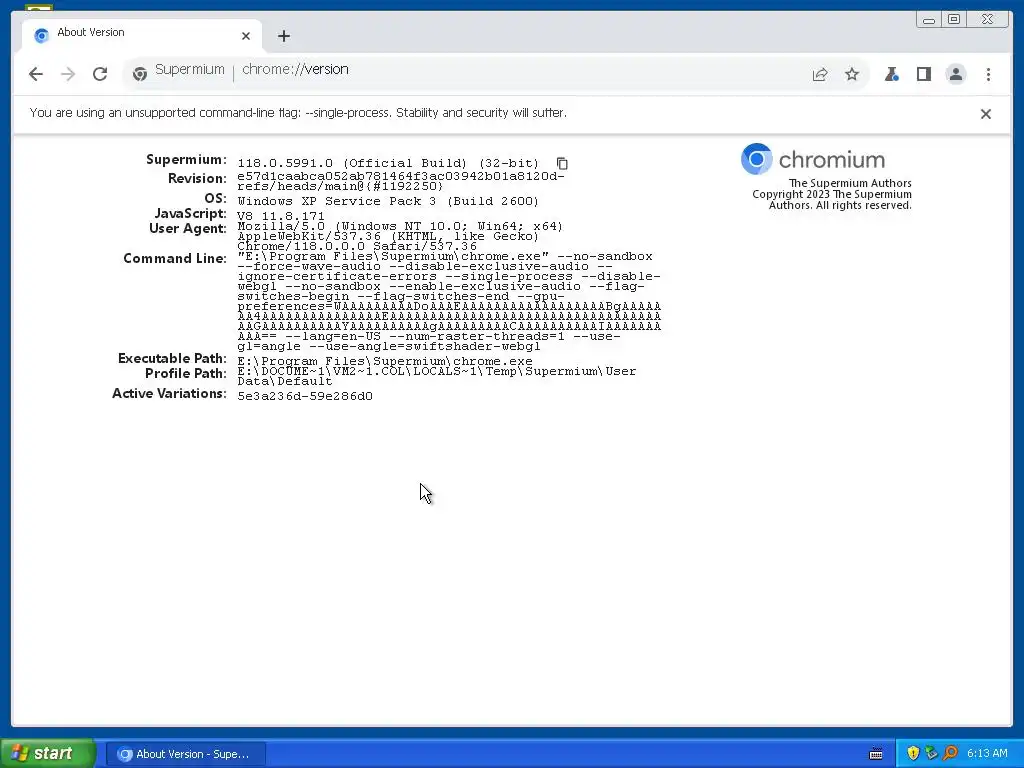
Task: Bookmark this page with the star icon
Action: coord(852,74)
